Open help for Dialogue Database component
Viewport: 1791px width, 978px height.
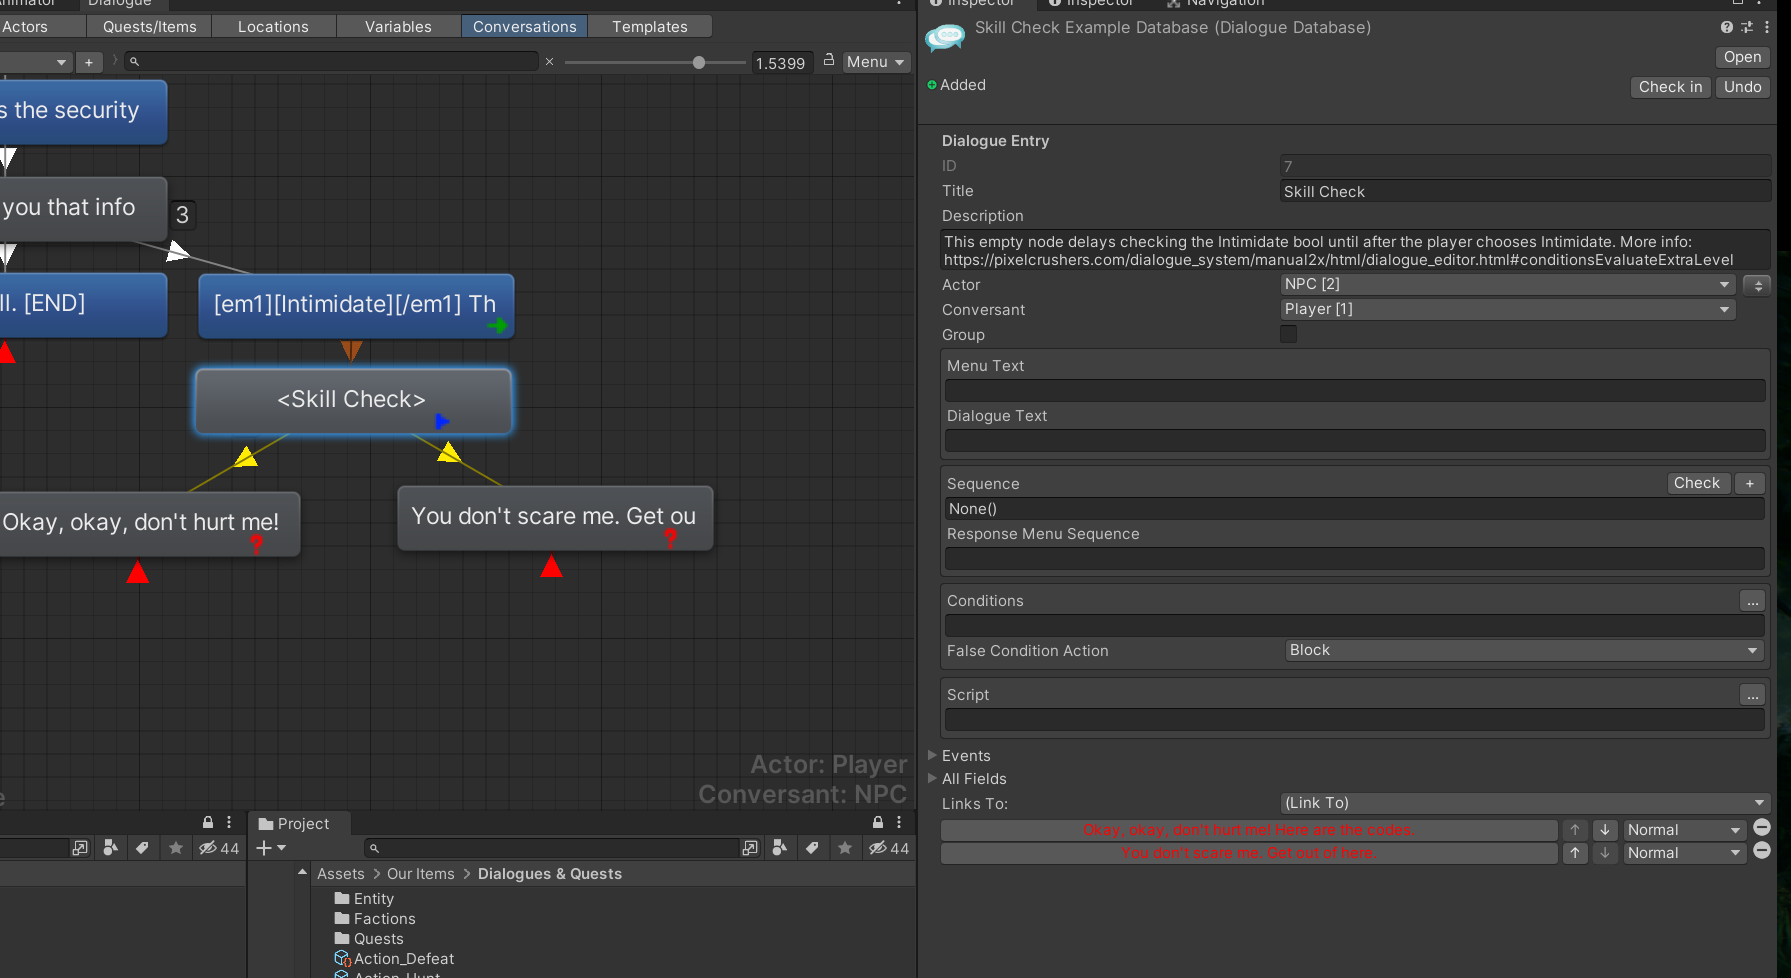pos(1727,27)
